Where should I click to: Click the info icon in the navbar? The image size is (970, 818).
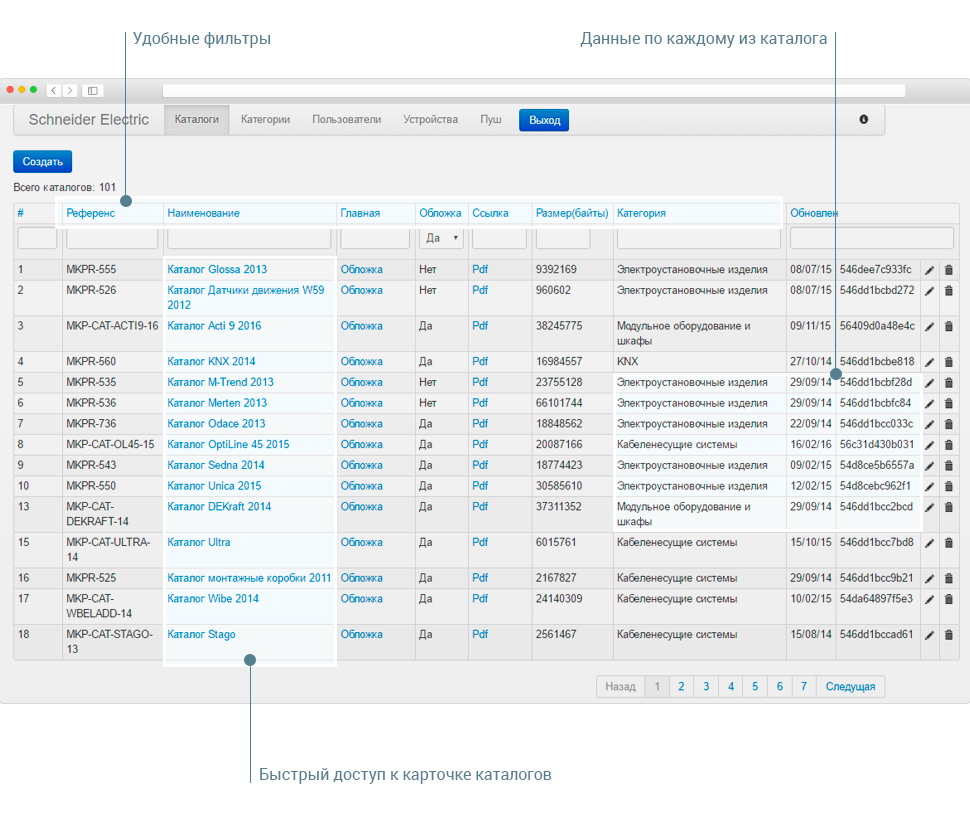tap(864, 119)
